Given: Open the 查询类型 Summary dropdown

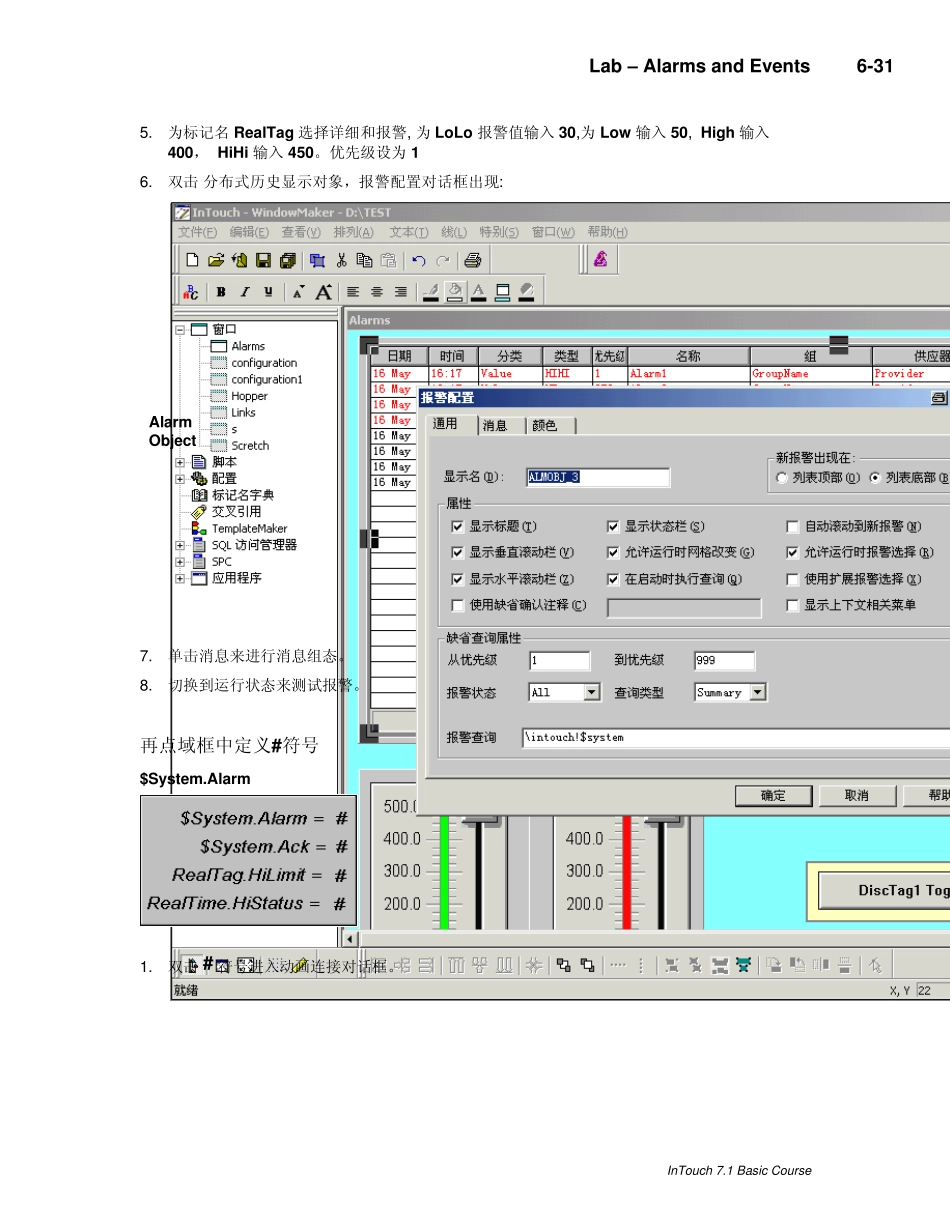Looking at the screenshot, I should (757, 692).
